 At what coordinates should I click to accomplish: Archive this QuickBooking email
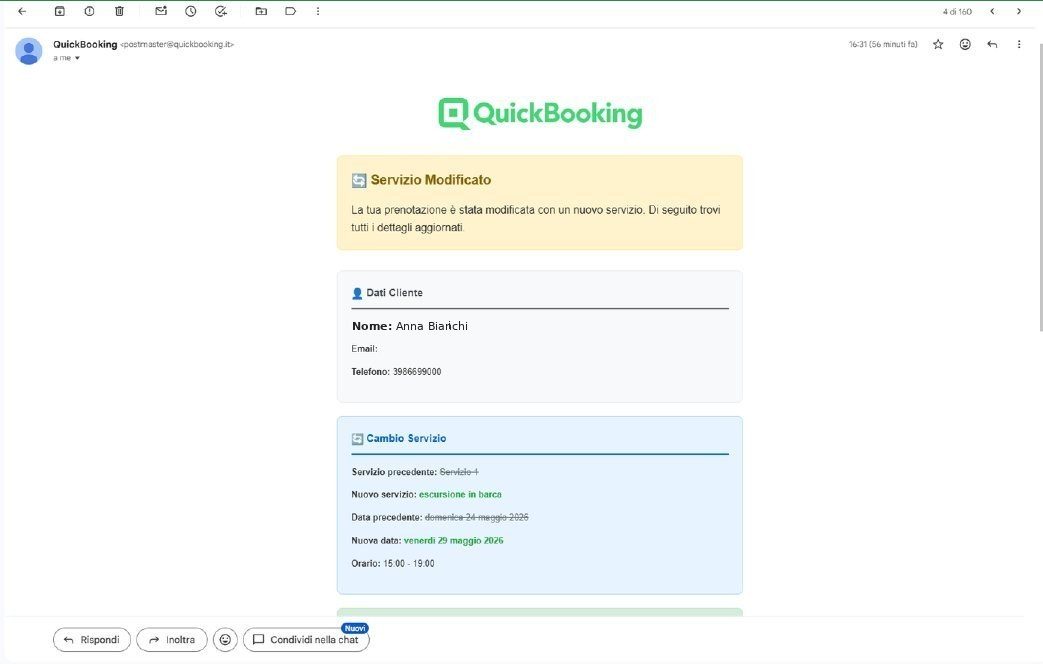[x=59, y=11]
